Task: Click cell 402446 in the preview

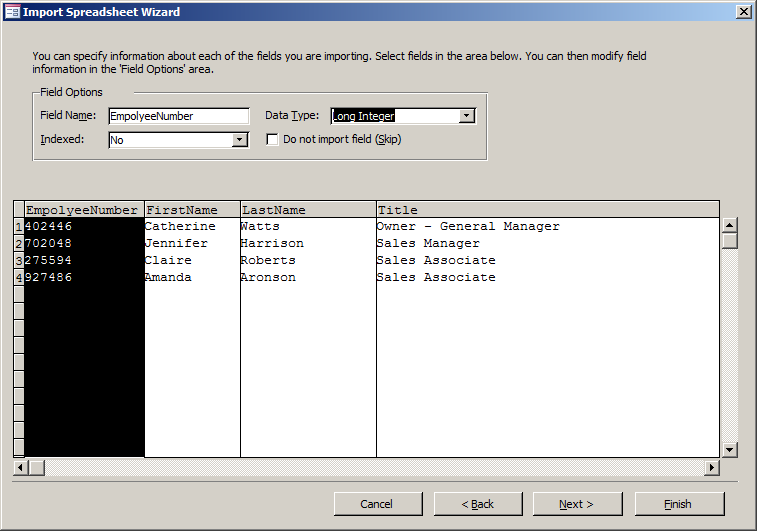Action: tap(84, 226)
